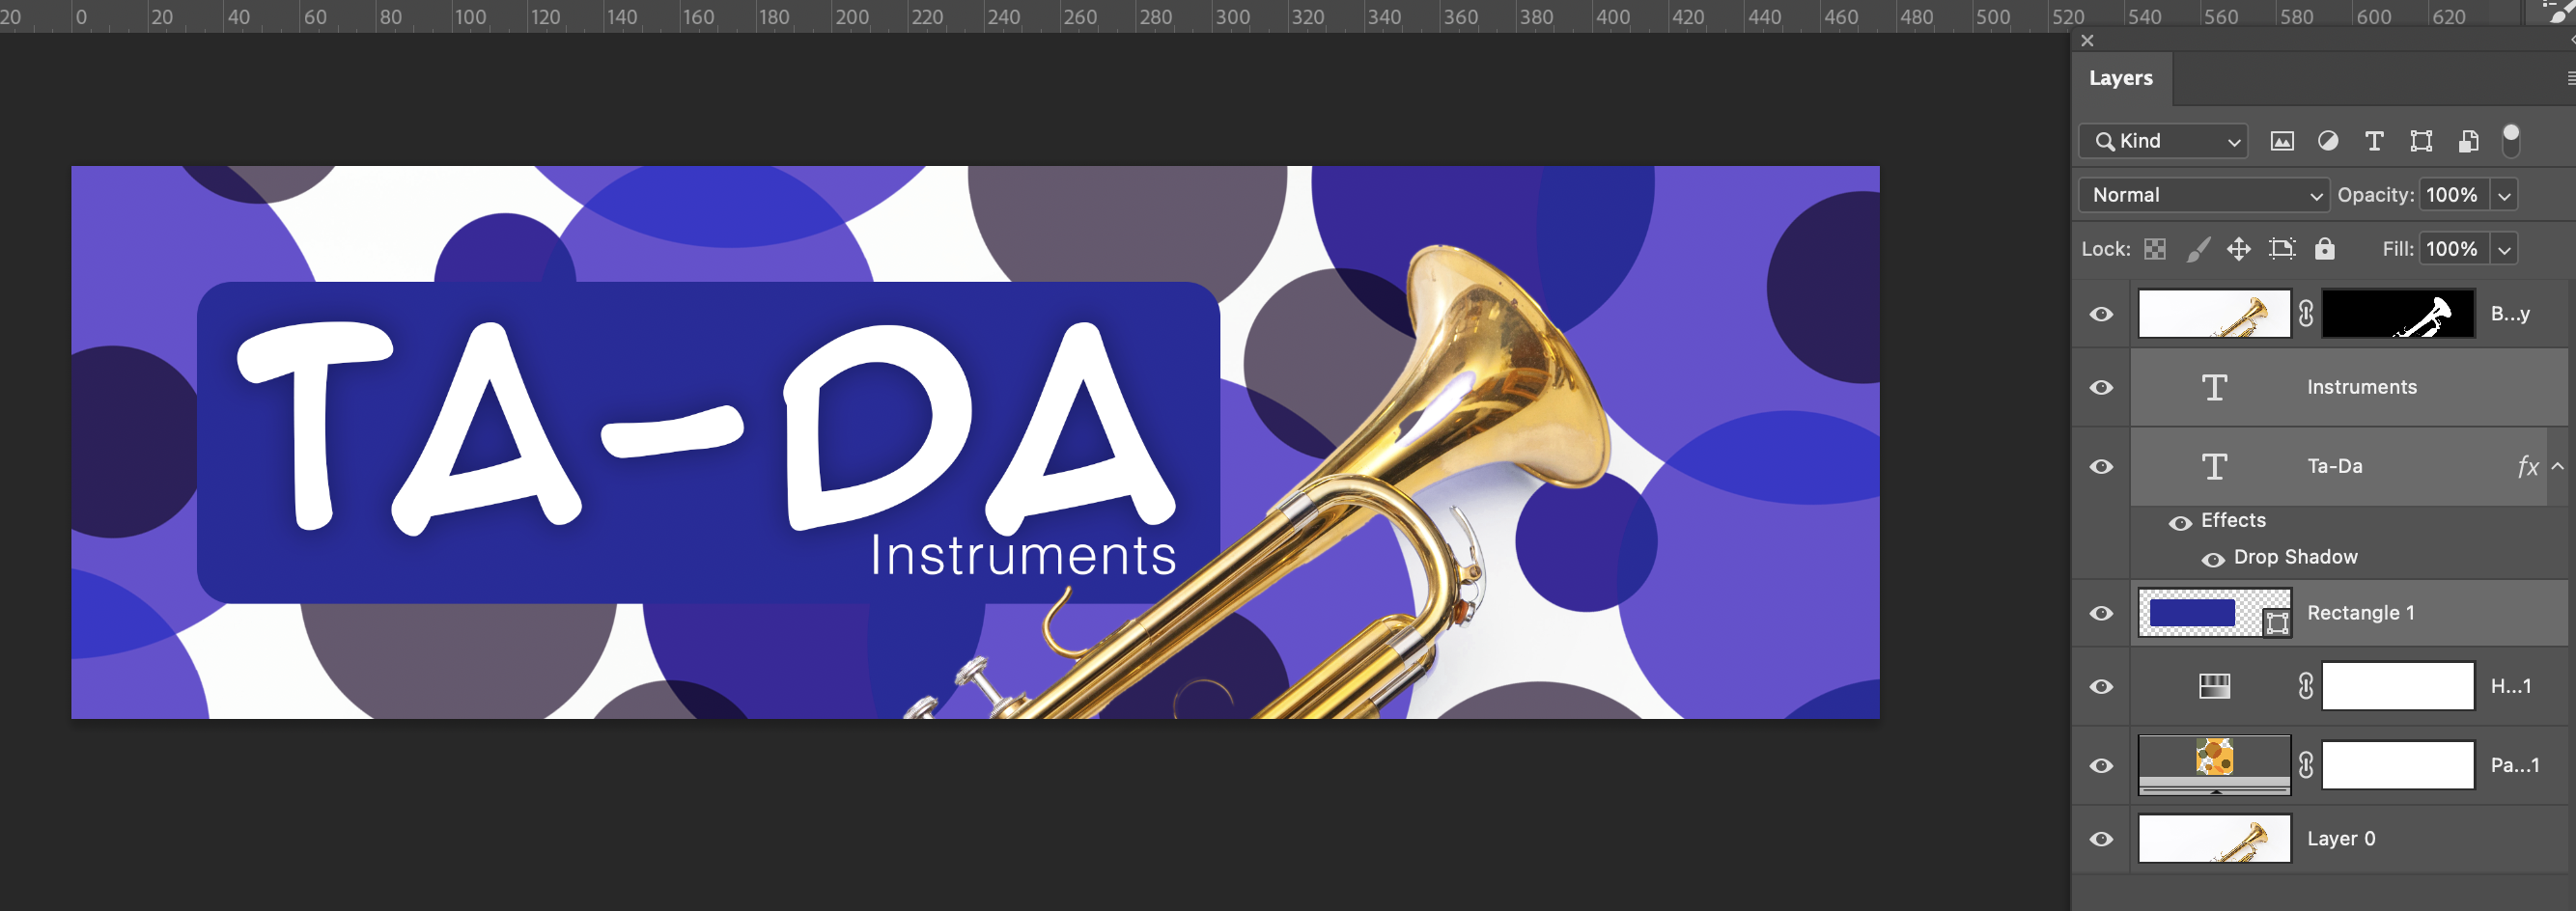
Task: Open the Opacity slider dropdown arrow
Action: click(2504, 195)
